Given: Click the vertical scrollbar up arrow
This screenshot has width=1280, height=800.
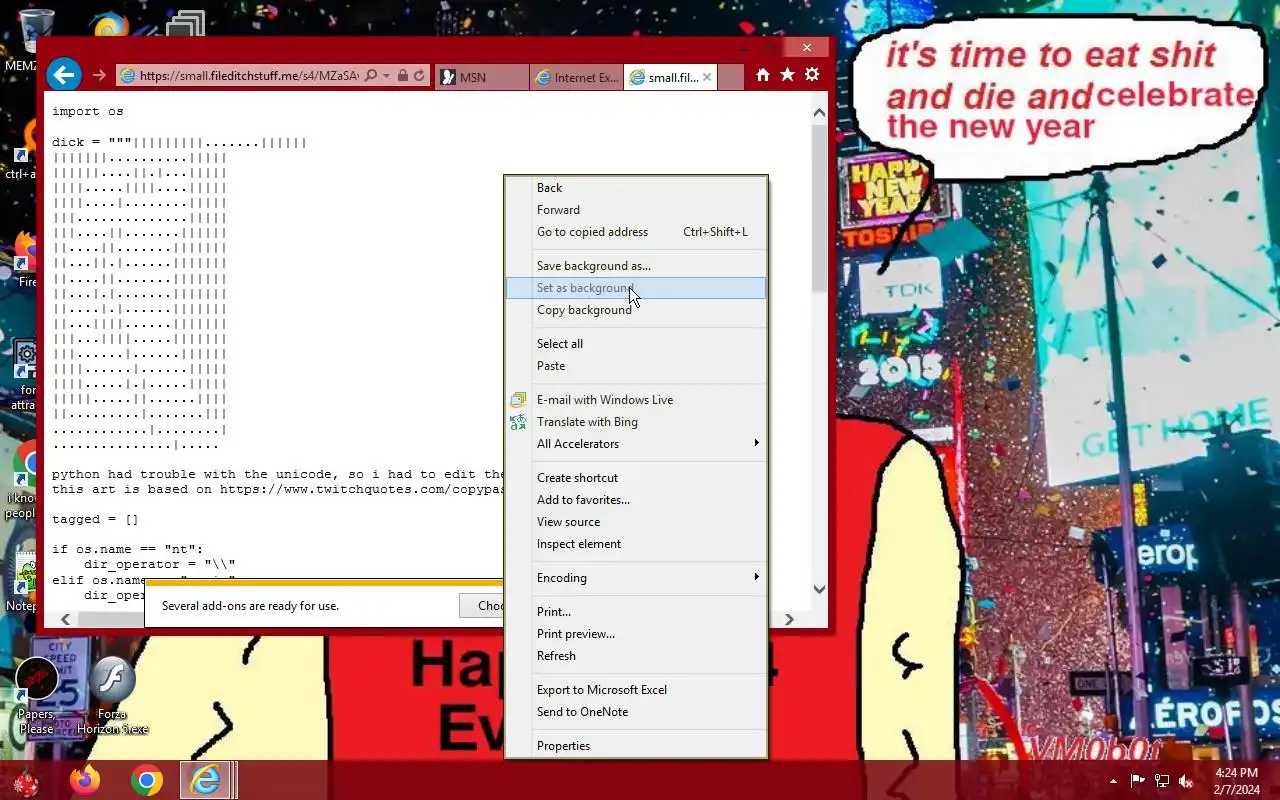Looking at the screenshot, I should [x=819, y=112].
